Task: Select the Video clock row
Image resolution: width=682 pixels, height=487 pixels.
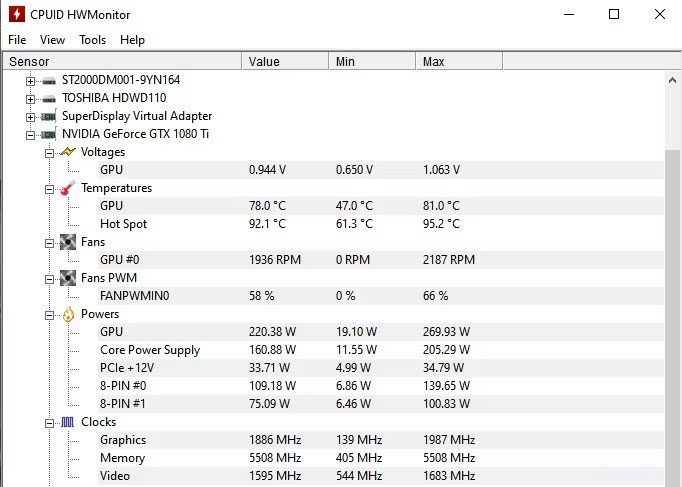Action: pos(381,476)
